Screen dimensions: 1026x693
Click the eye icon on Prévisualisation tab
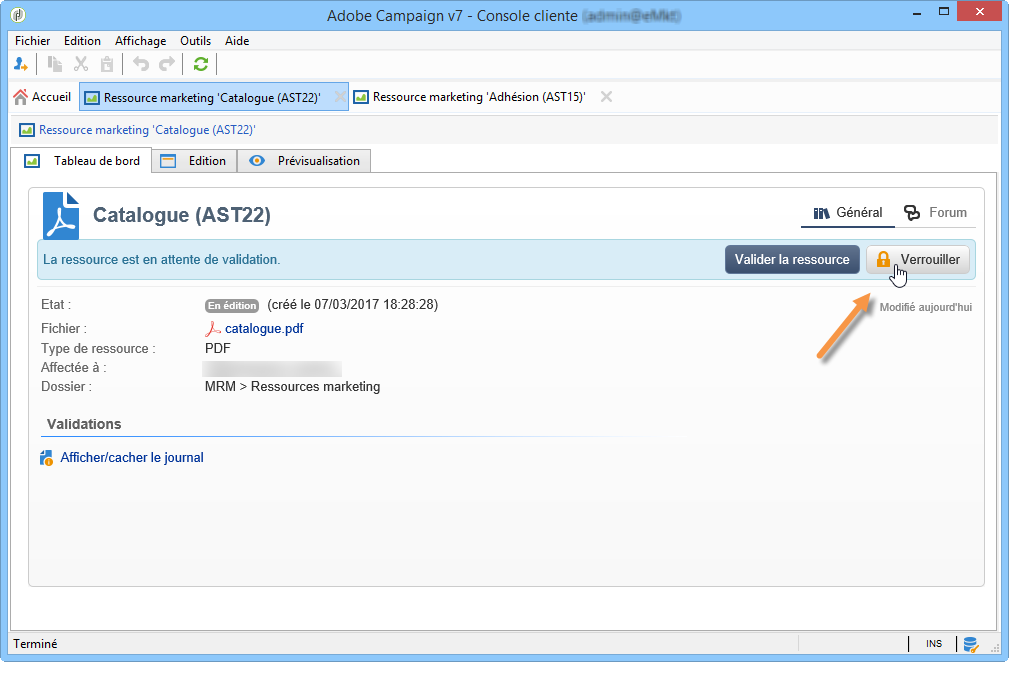pos(257,161)
